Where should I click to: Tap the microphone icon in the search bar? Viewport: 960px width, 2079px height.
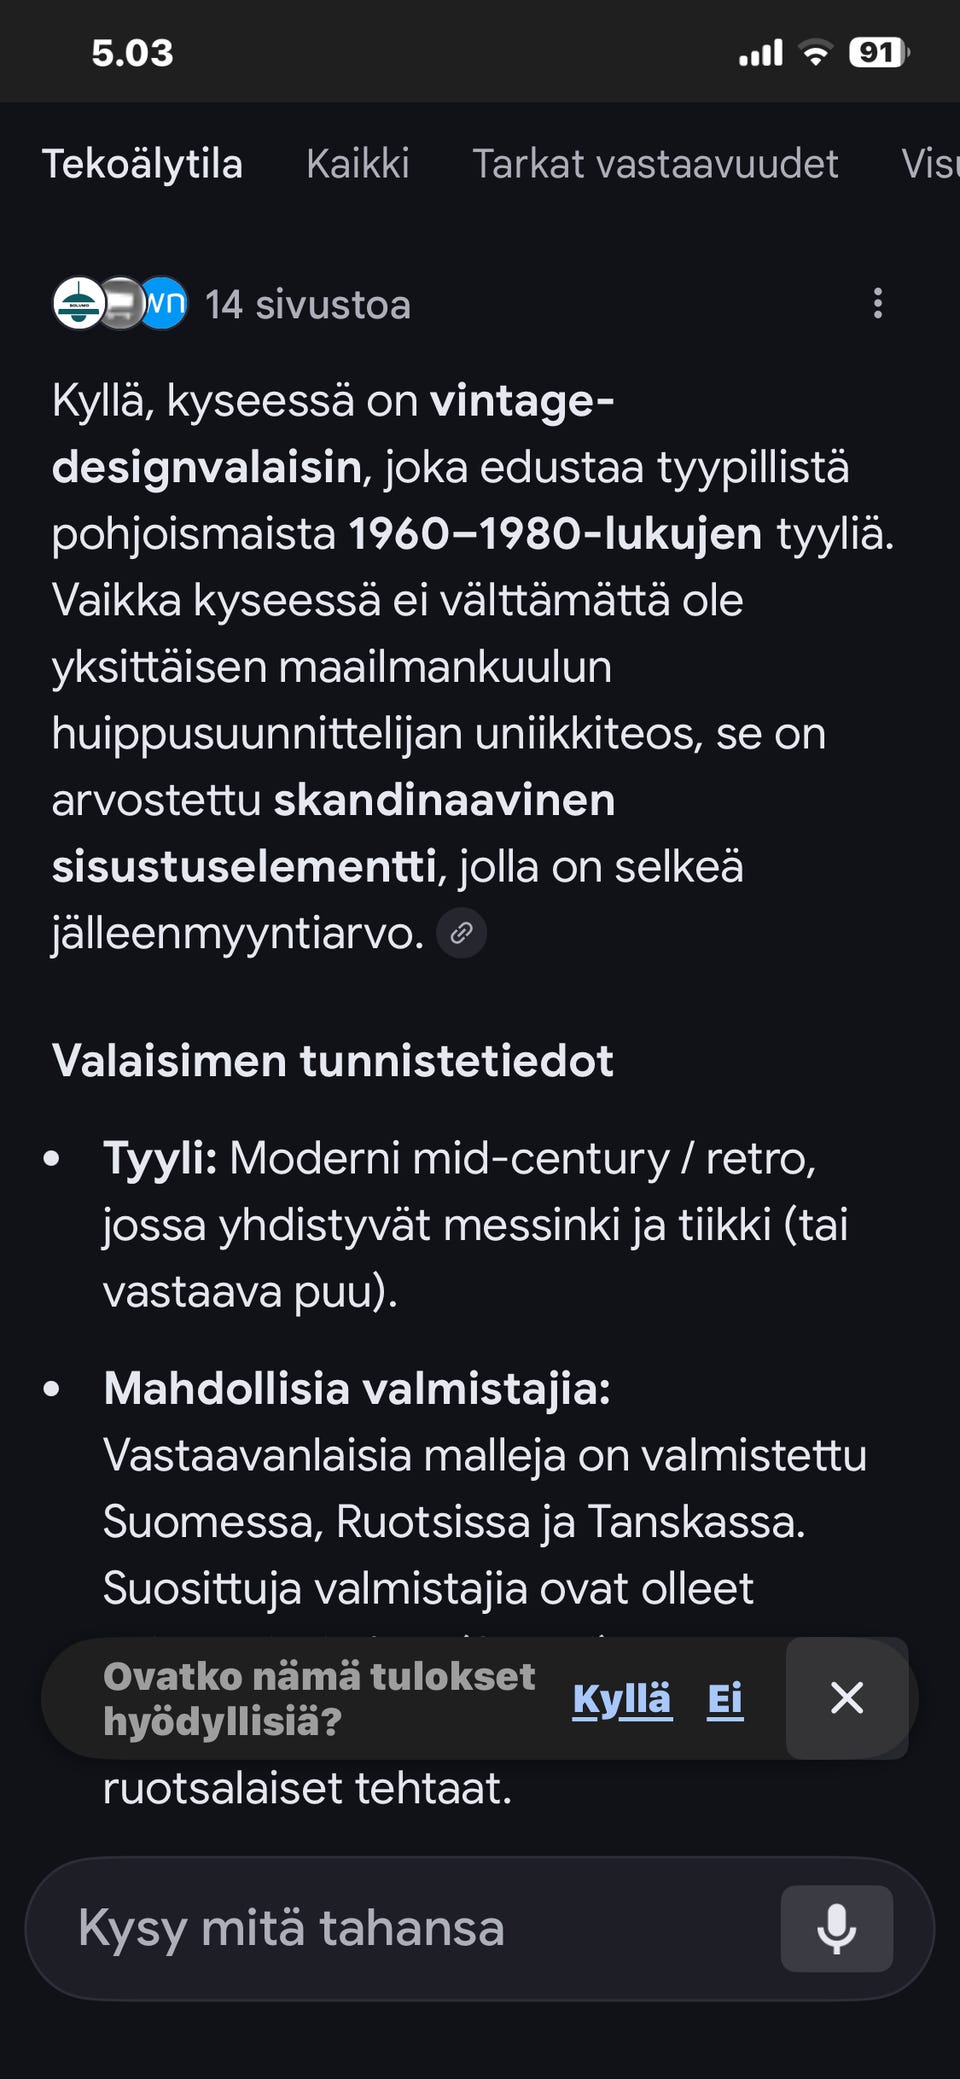tap(836, 1929)
